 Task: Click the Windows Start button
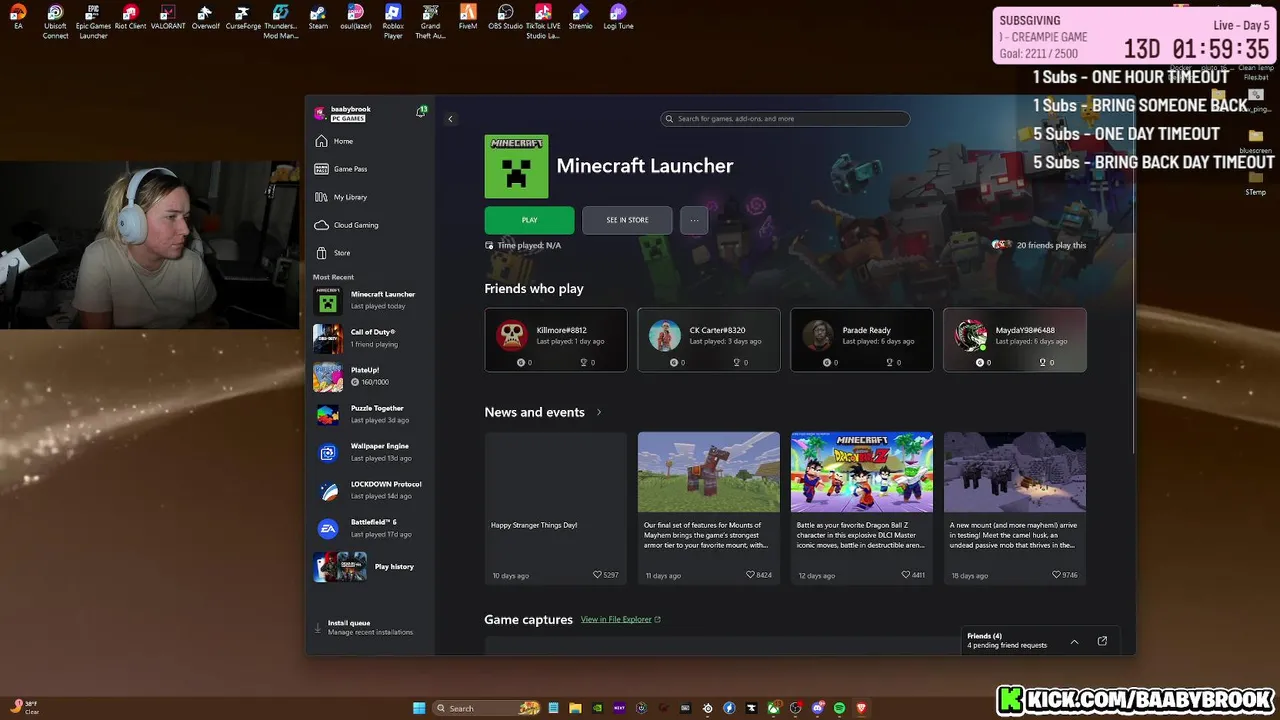click(x=419, y=708)
